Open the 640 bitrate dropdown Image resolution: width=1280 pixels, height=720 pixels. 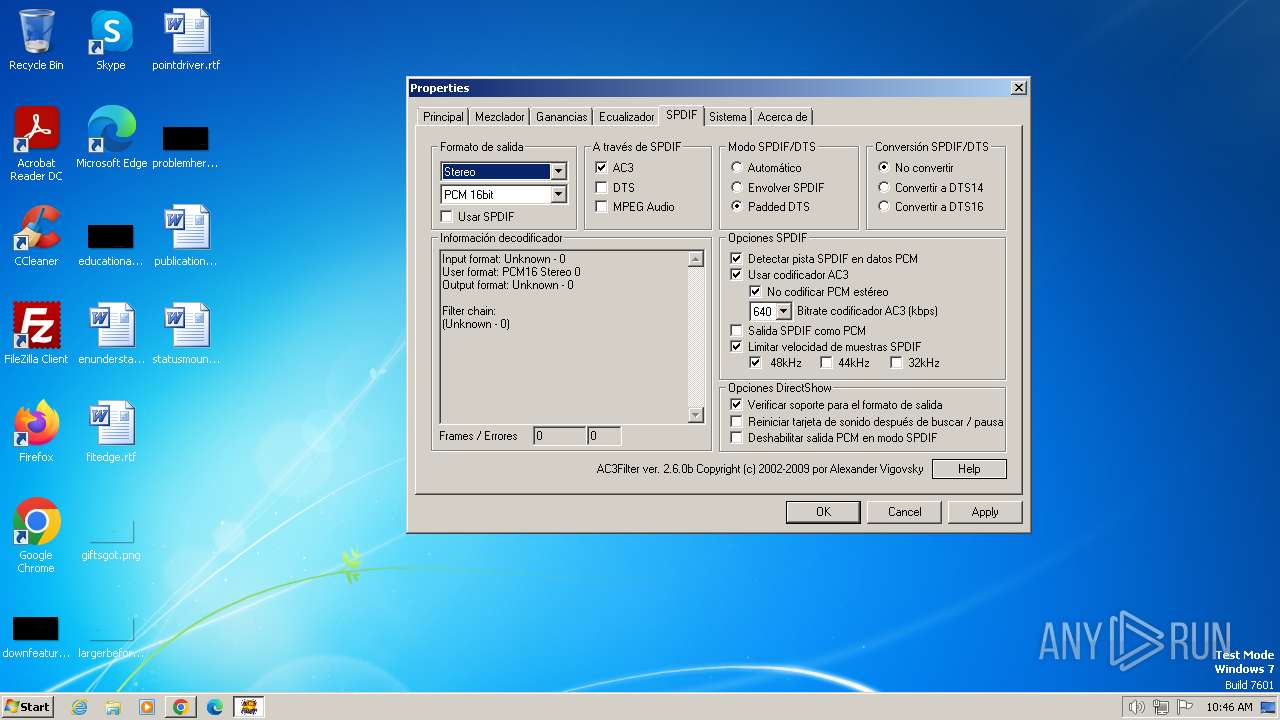coord(783,312)
